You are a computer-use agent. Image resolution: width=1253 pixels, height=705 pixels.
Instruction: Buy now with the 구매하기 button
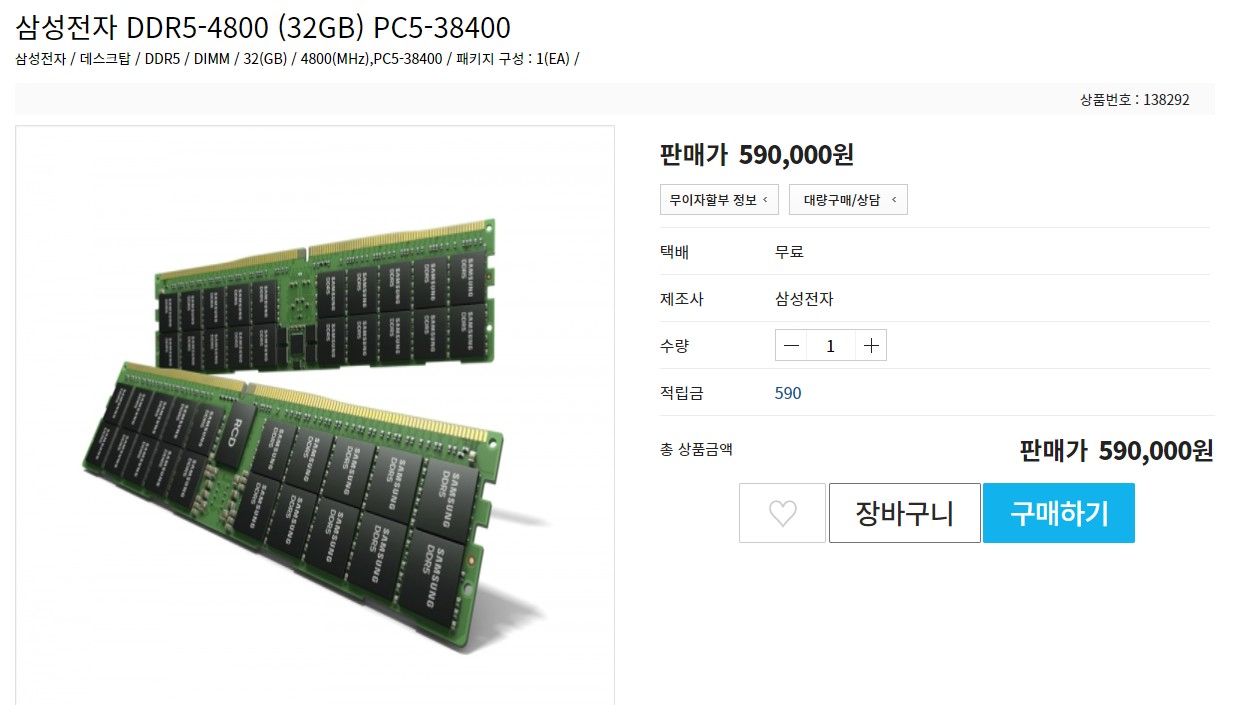tap(1059, 513)
